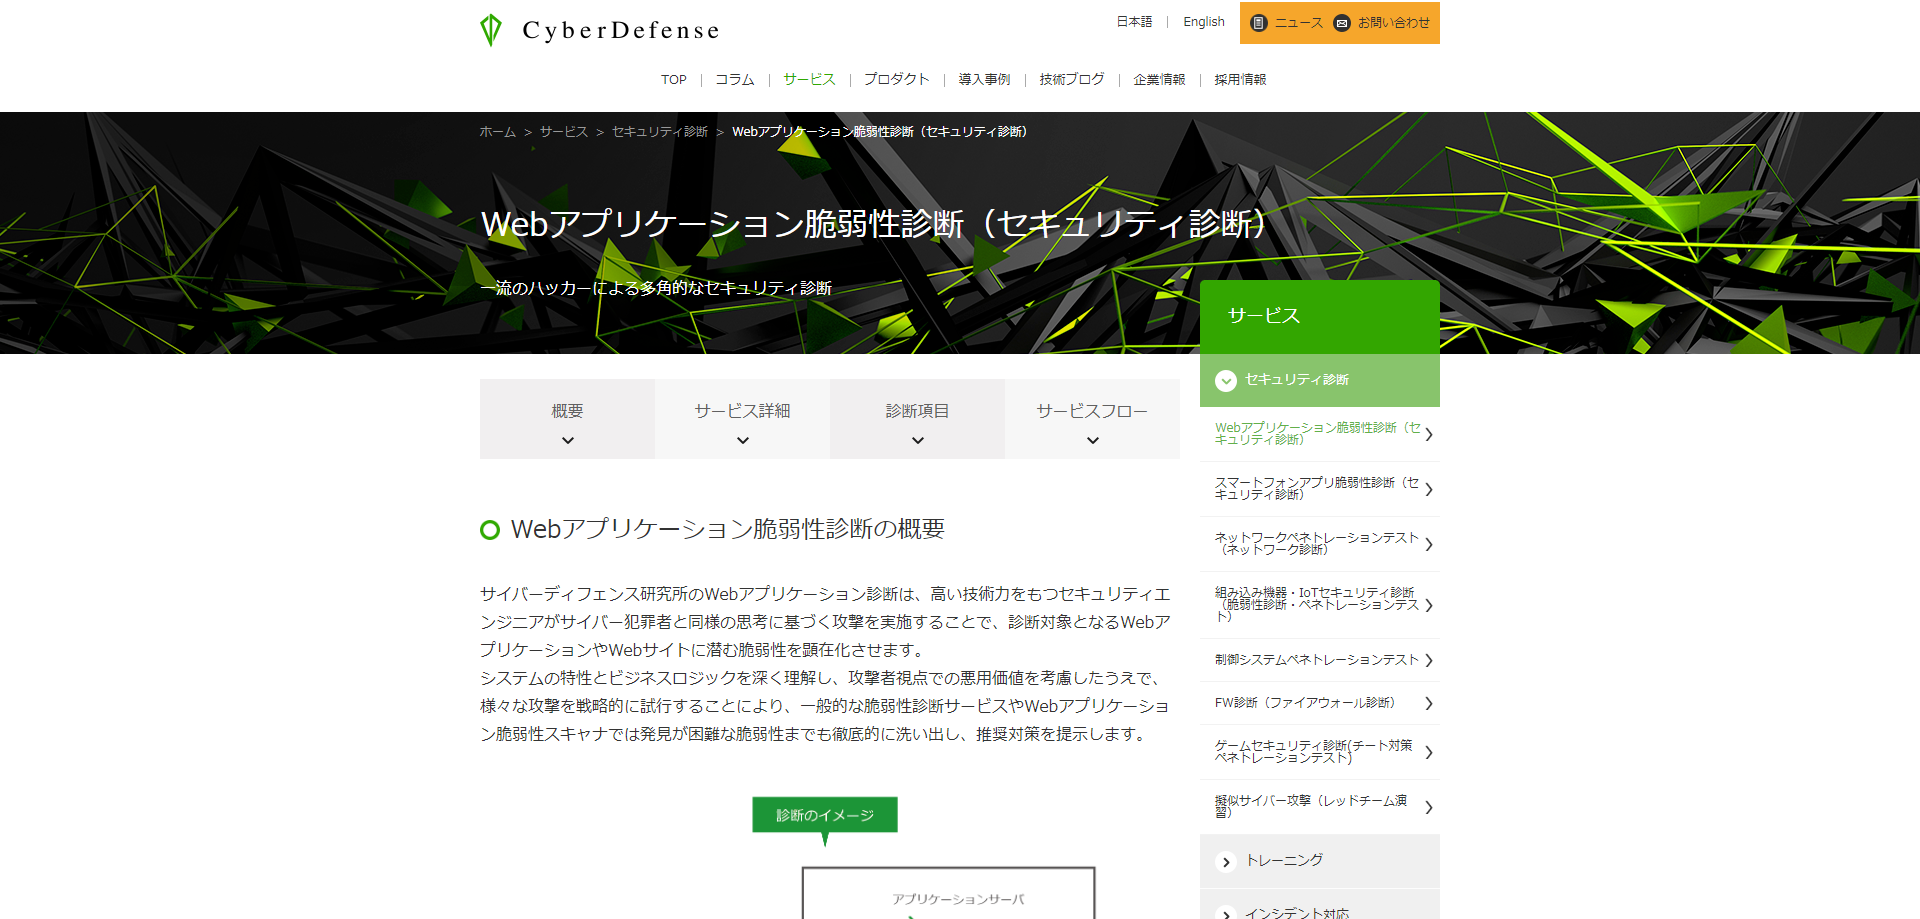
Task: Collapse the セキュリティ診断 sidebar section
Action: coord(1320,380)
